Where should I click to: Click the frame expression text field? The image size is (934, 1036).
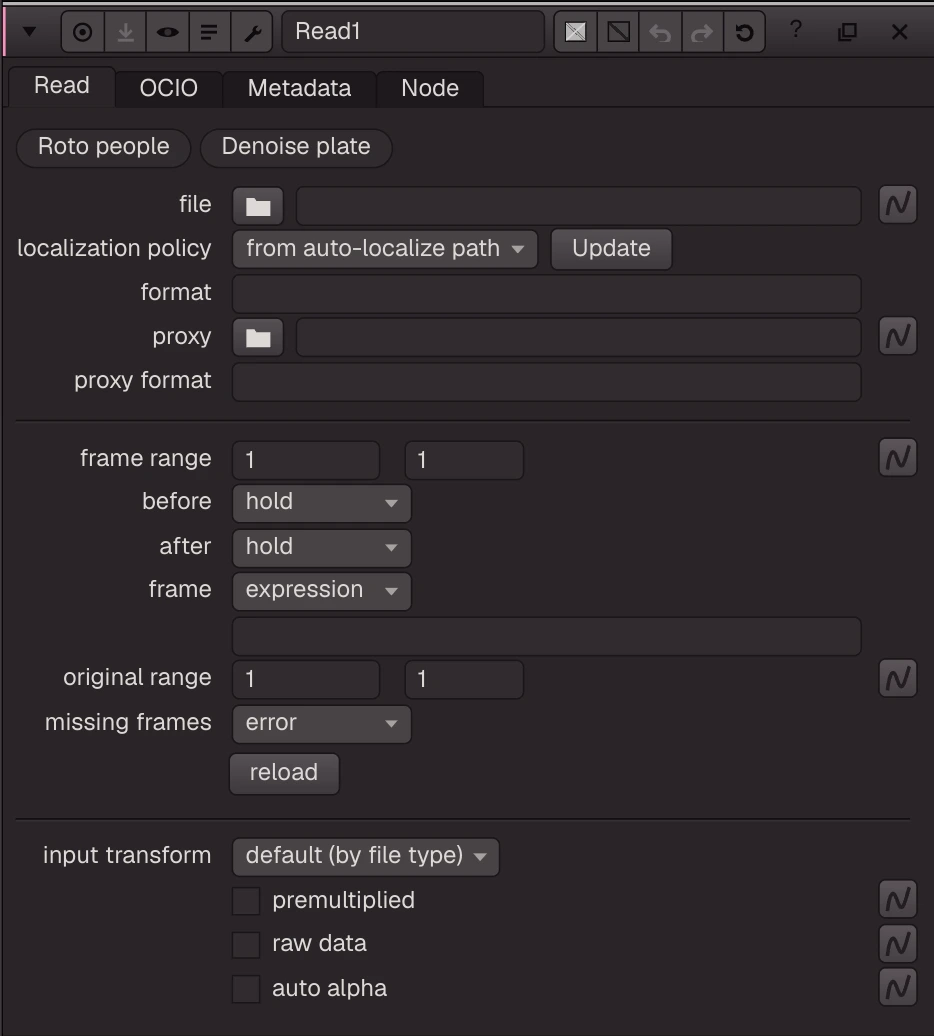[x=547, y=636]
